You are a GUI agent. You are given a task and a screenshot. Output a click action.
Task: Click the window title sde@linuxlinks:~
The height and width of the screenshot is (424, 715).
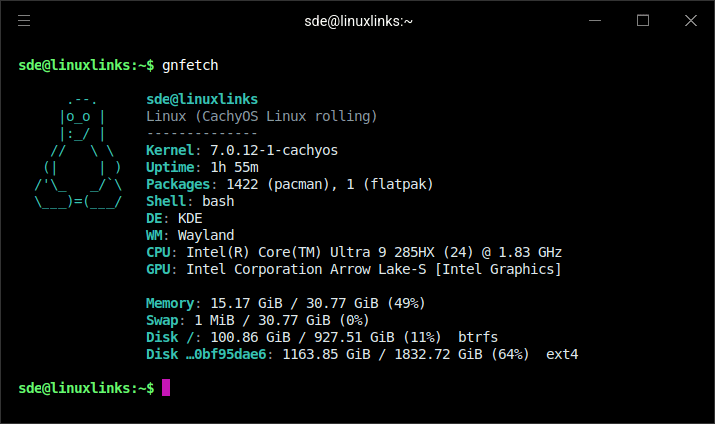pyautogui.click(x=358, y=21)
